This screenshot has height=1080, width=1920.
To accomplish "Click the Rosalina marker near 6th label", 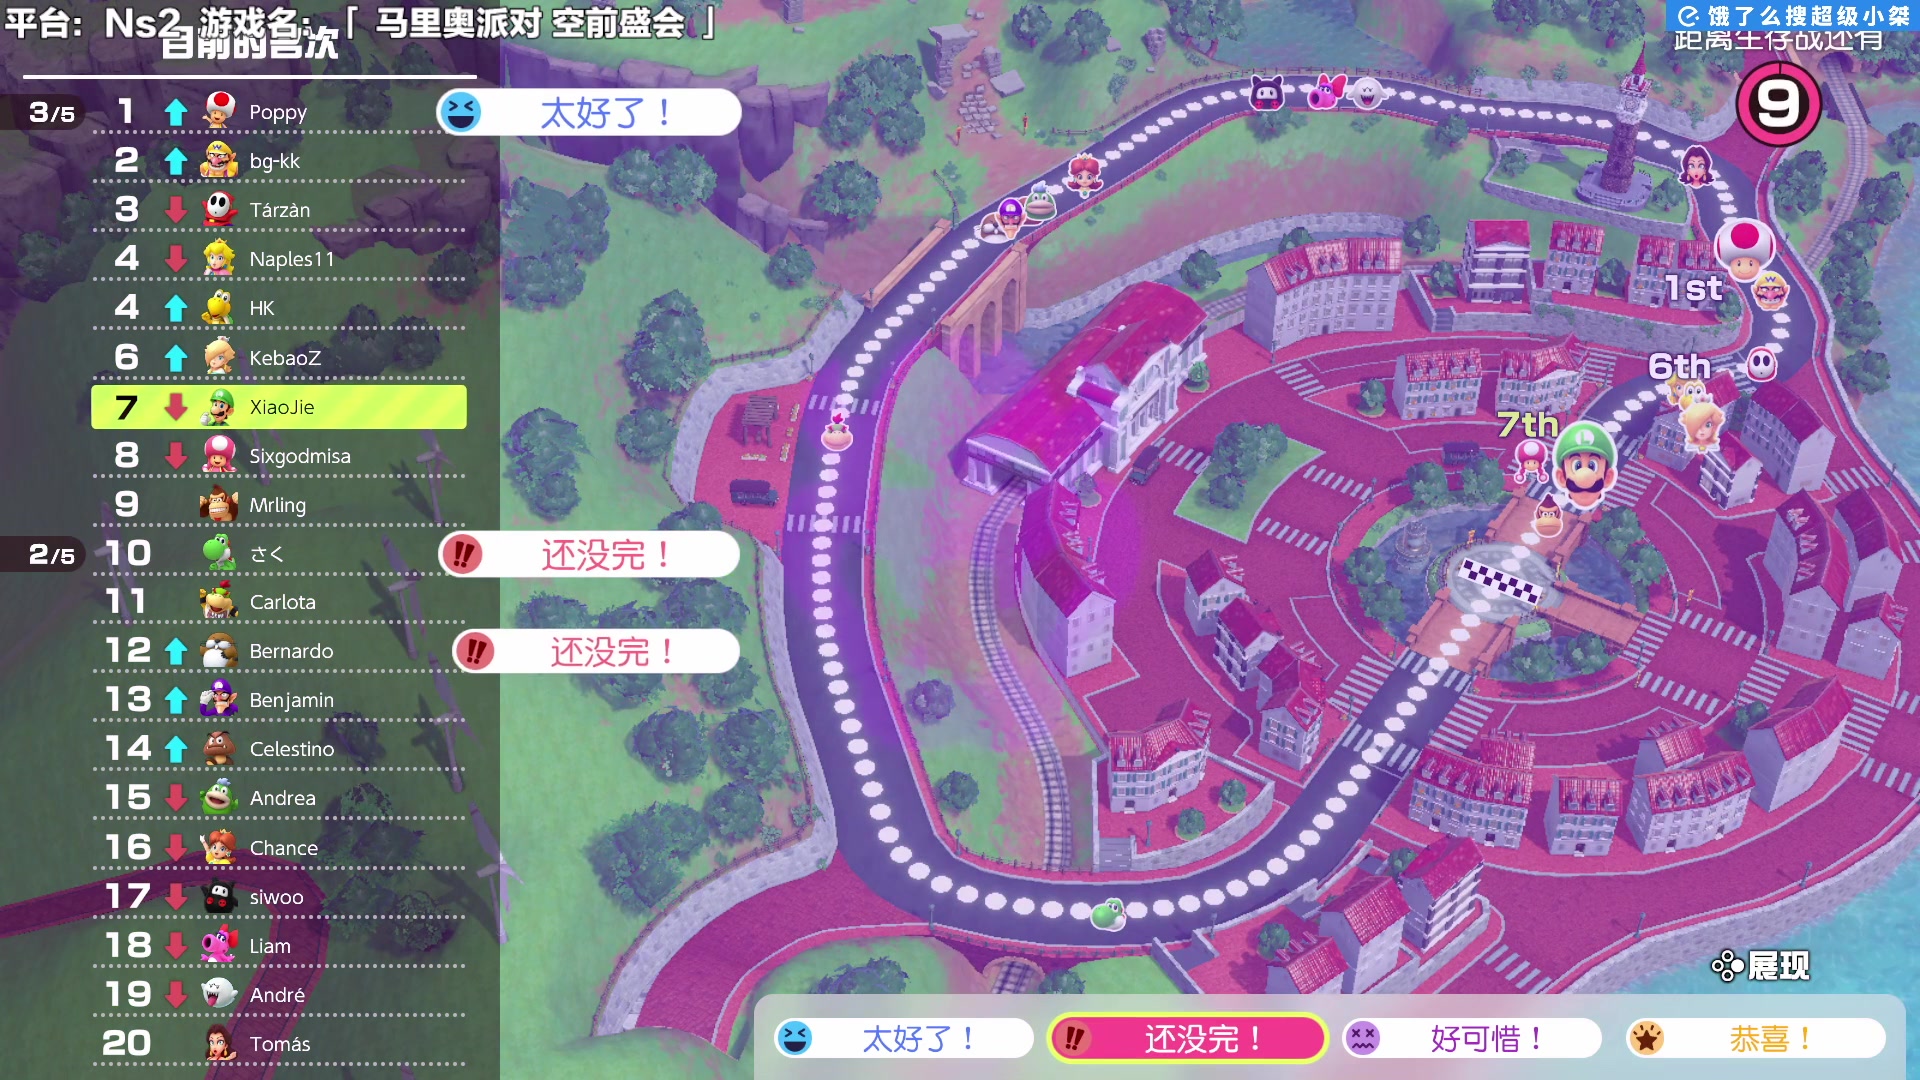I will pyautogui.click(x=1701, y=425).
